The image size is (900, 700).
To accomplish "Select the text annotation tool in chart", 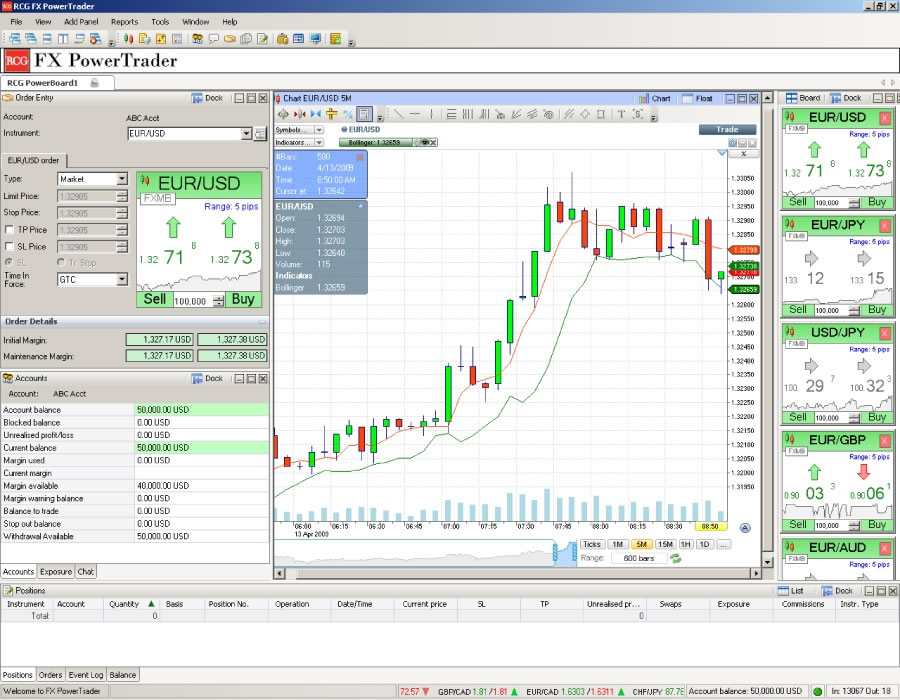I will [621, 114].
